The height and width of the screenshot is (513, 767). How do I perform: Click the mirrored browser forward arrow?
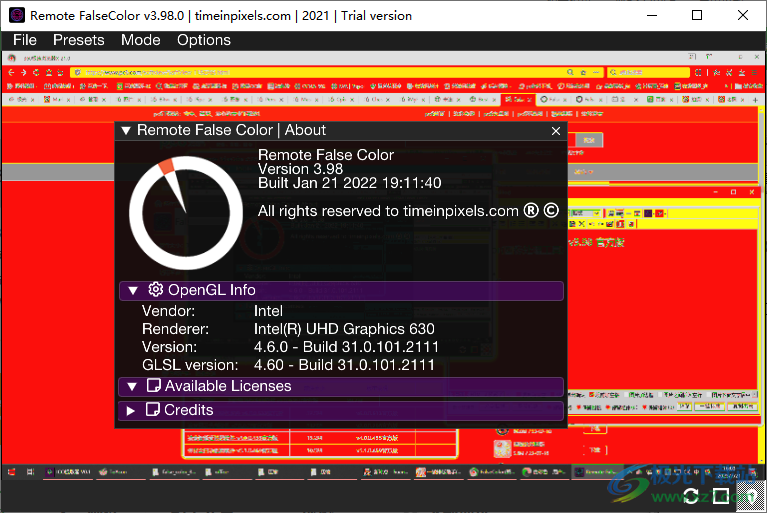23,72
